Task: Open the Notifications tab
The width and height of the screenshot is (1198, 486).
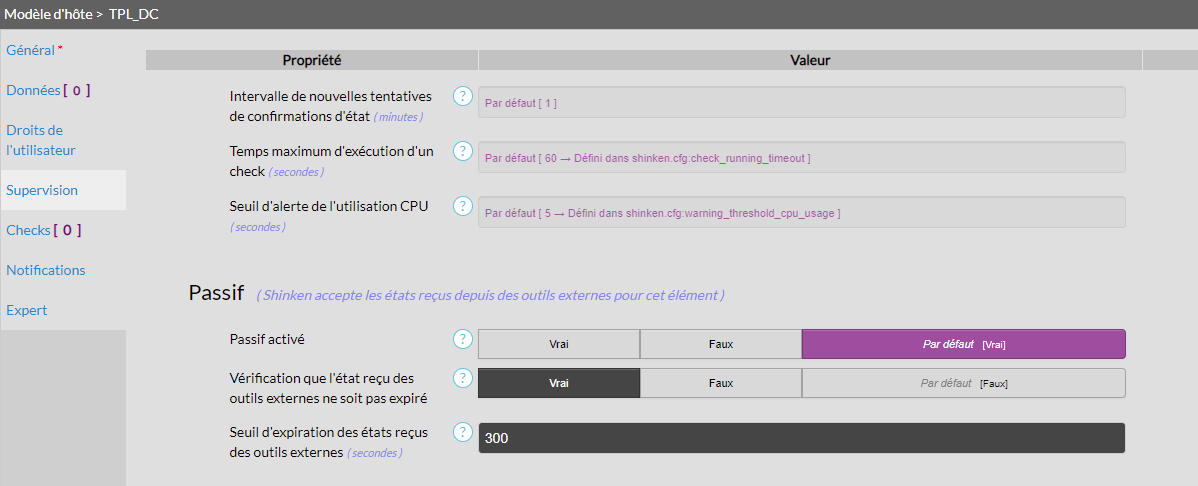Action: (x=46, y=270)
